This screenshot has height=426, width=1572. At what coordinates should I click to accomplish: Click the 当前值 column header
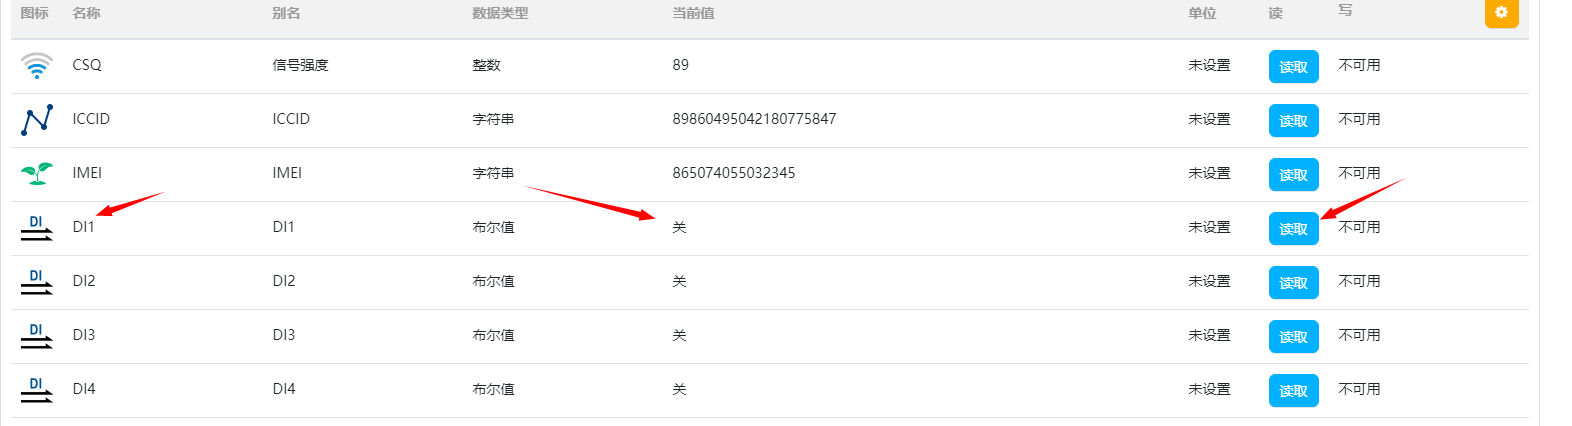(693, 13)
